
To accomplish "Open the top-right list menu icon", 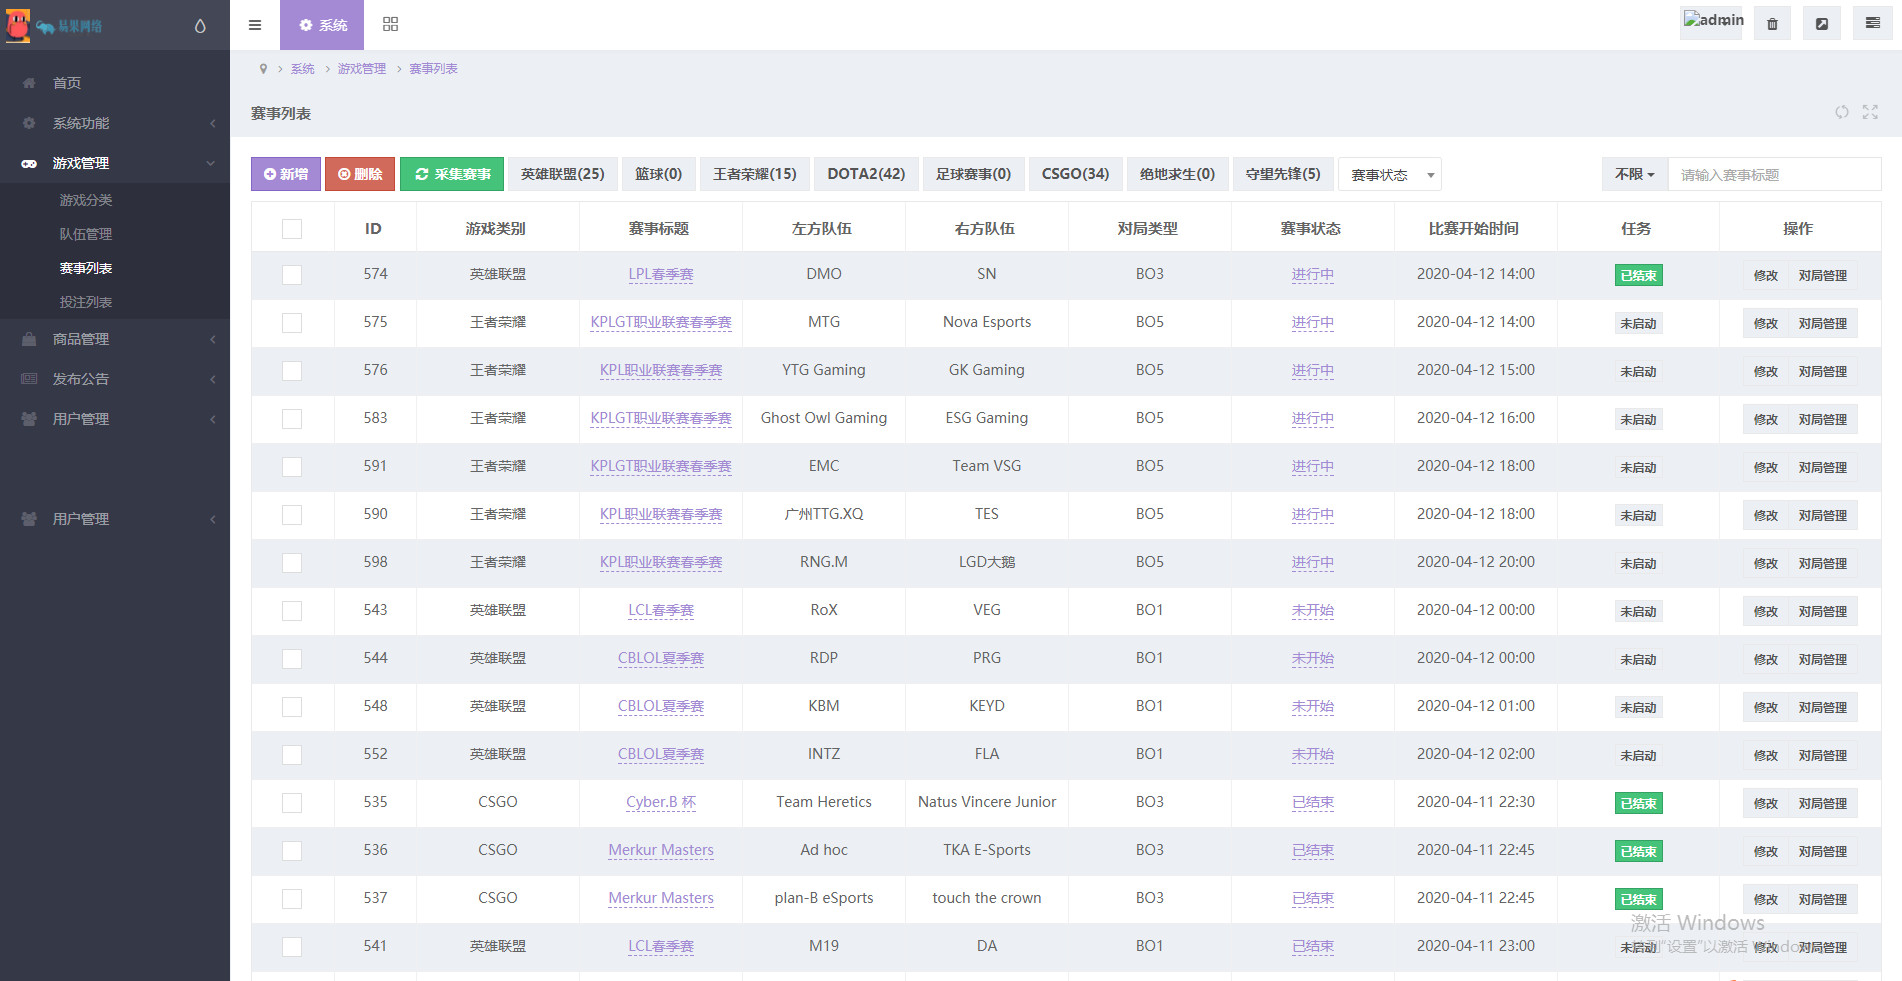I will [1872, 24].
